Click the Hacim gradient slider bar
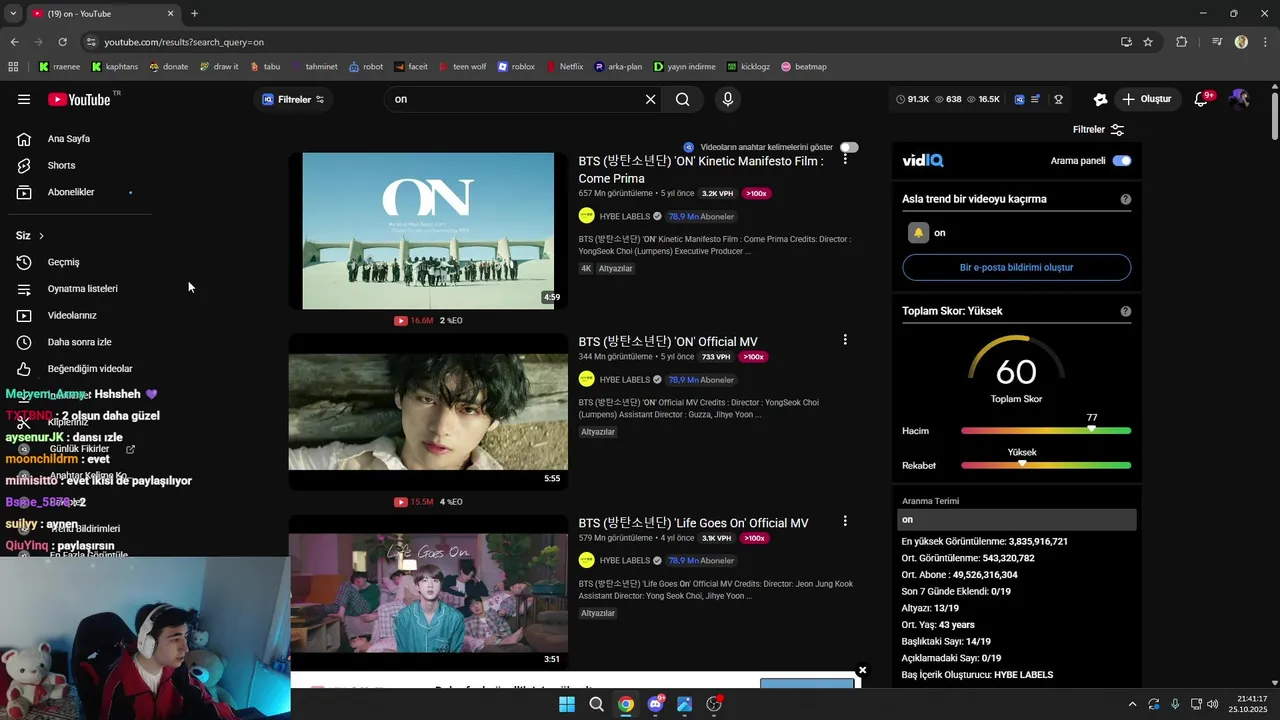1280x720 pixels. (1046, 431)
